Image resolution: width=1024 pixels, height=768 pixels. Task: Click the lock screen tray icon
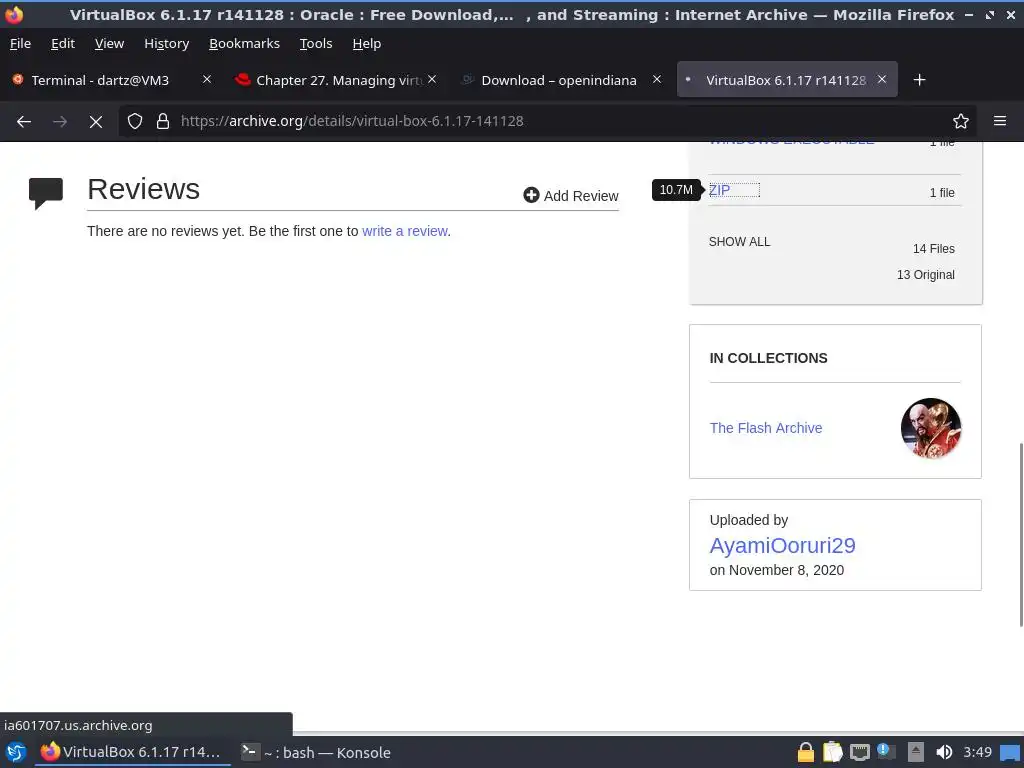pyautogui.click(x=806, y=752)
